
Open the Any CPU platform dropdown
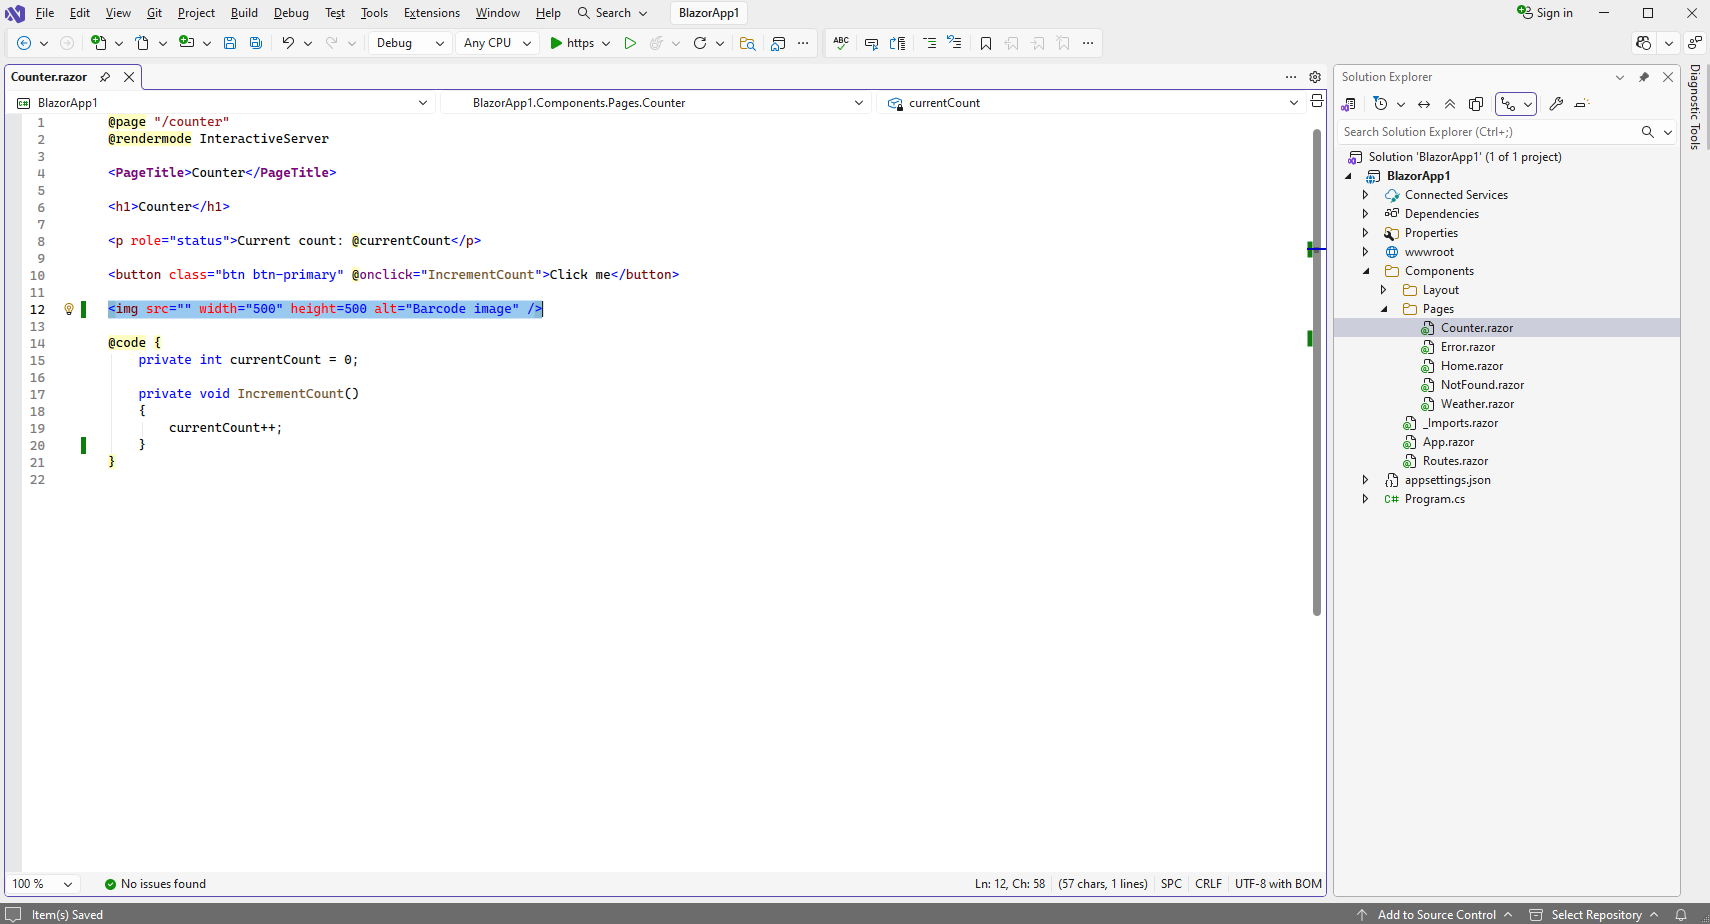point(497,43)
